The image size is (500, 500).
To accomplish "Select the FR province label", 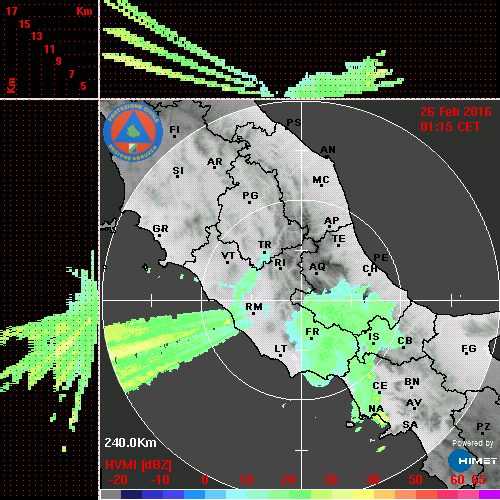I will pyautogui.click(x=312, y=332).
